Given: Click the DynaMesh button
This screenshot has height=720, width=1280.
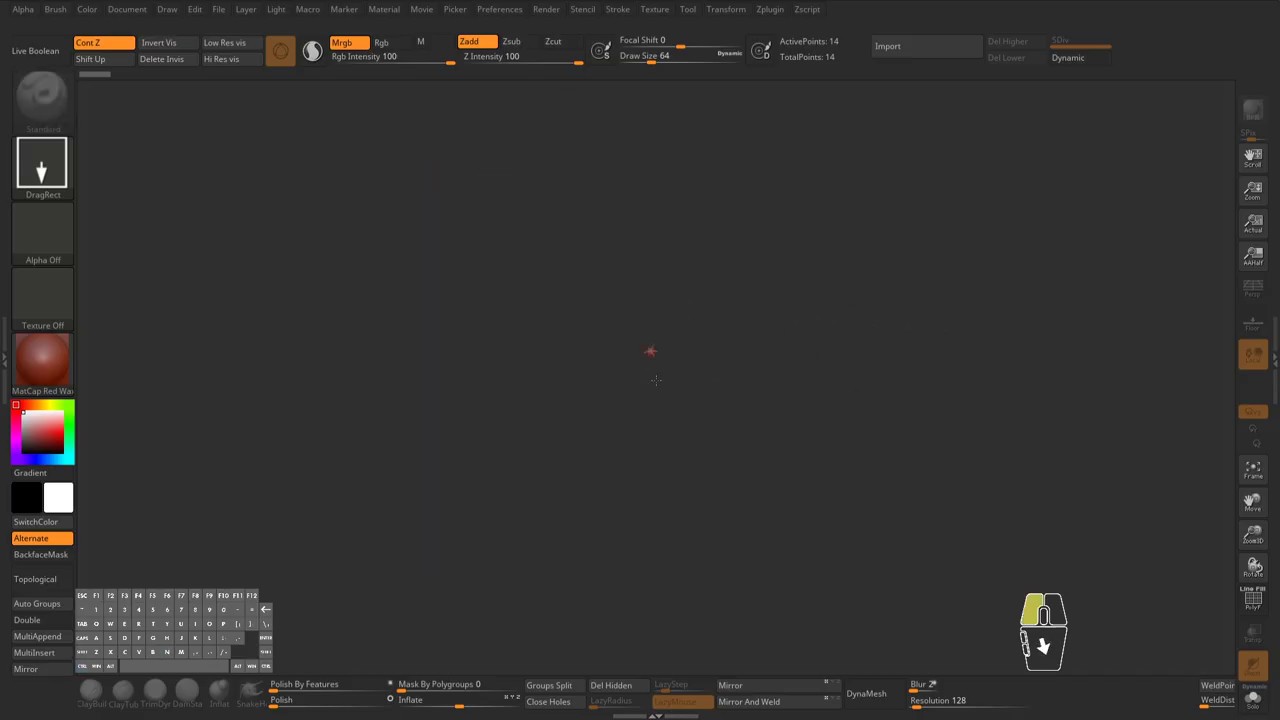Looking at the screenshot, I should 866,693.
